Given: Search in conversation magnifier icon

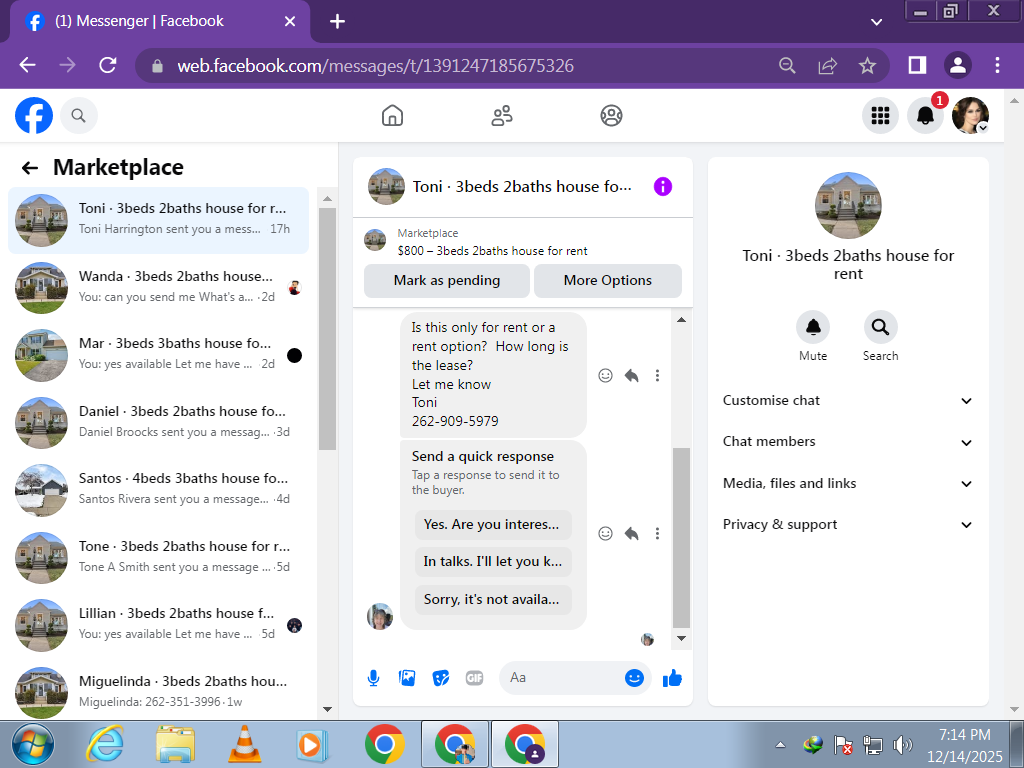Looking at the screenshot, I should [880, 327].
